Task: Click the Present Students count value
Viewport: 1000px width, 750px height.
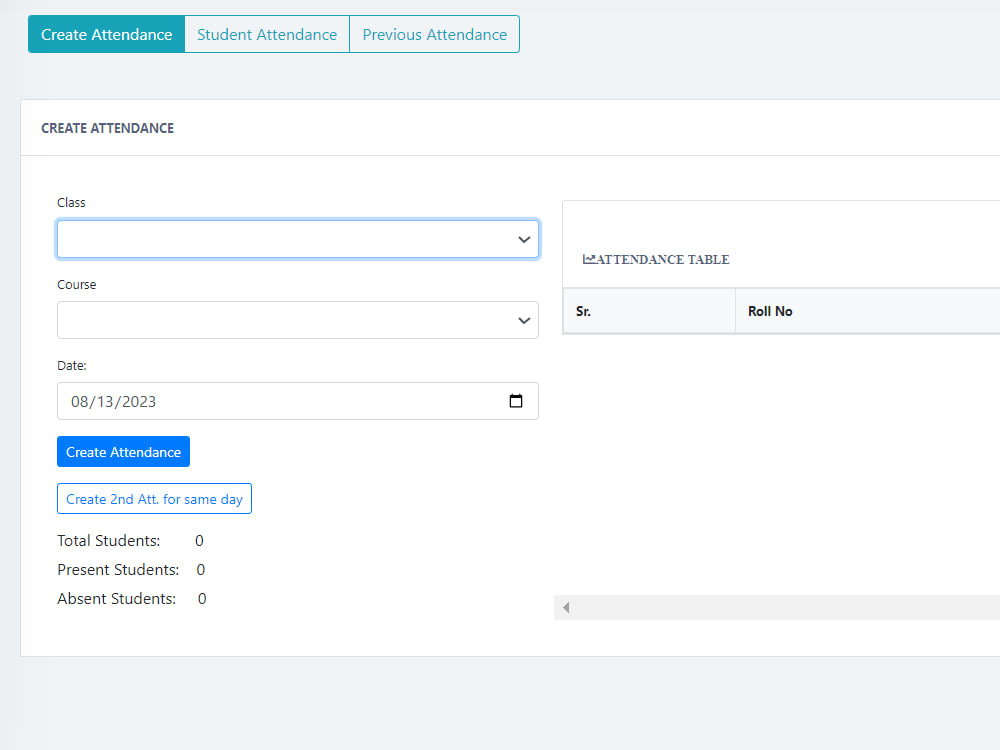Action: point(200,569)
